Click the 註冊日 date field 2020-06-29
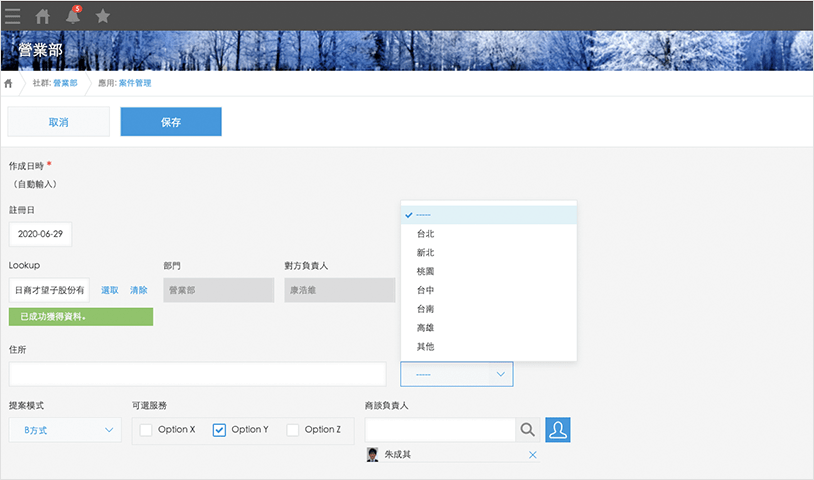This screenshot has width=814, height=480. coord(40,234)
